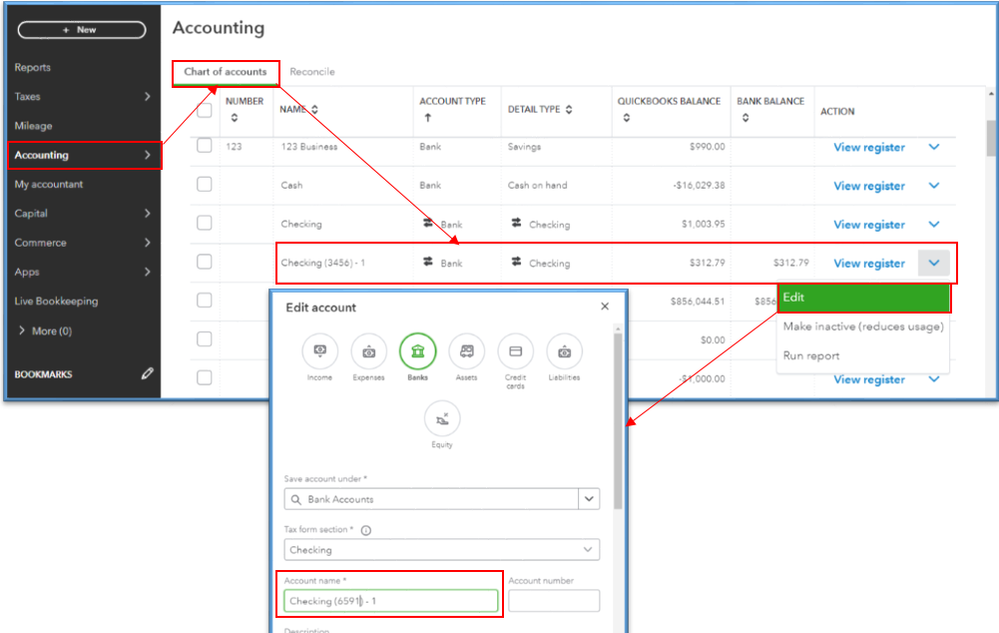Open My accountant in the sidebar

[x=48, y=184]
